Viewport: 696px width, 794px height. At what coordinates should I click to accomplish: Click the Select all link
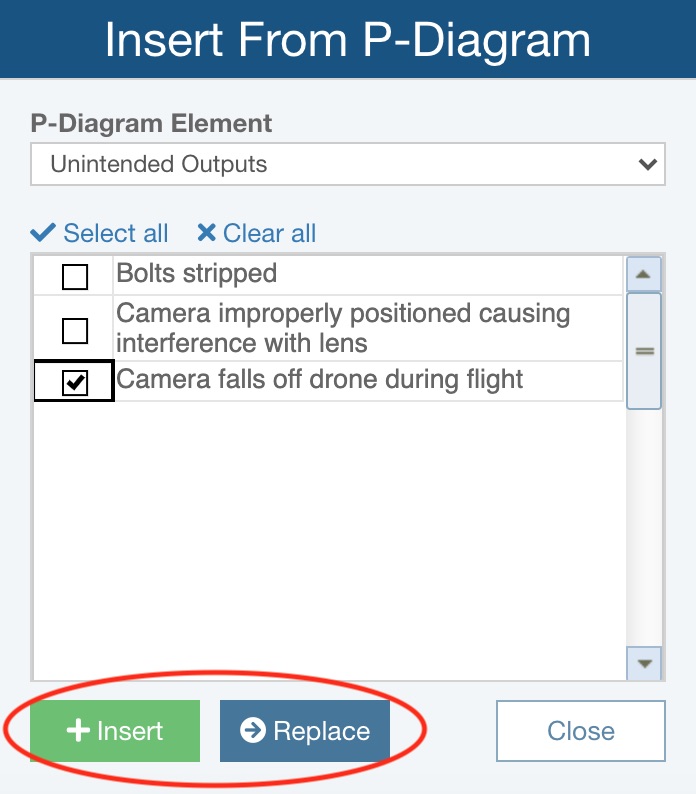[x=115, y=233]
